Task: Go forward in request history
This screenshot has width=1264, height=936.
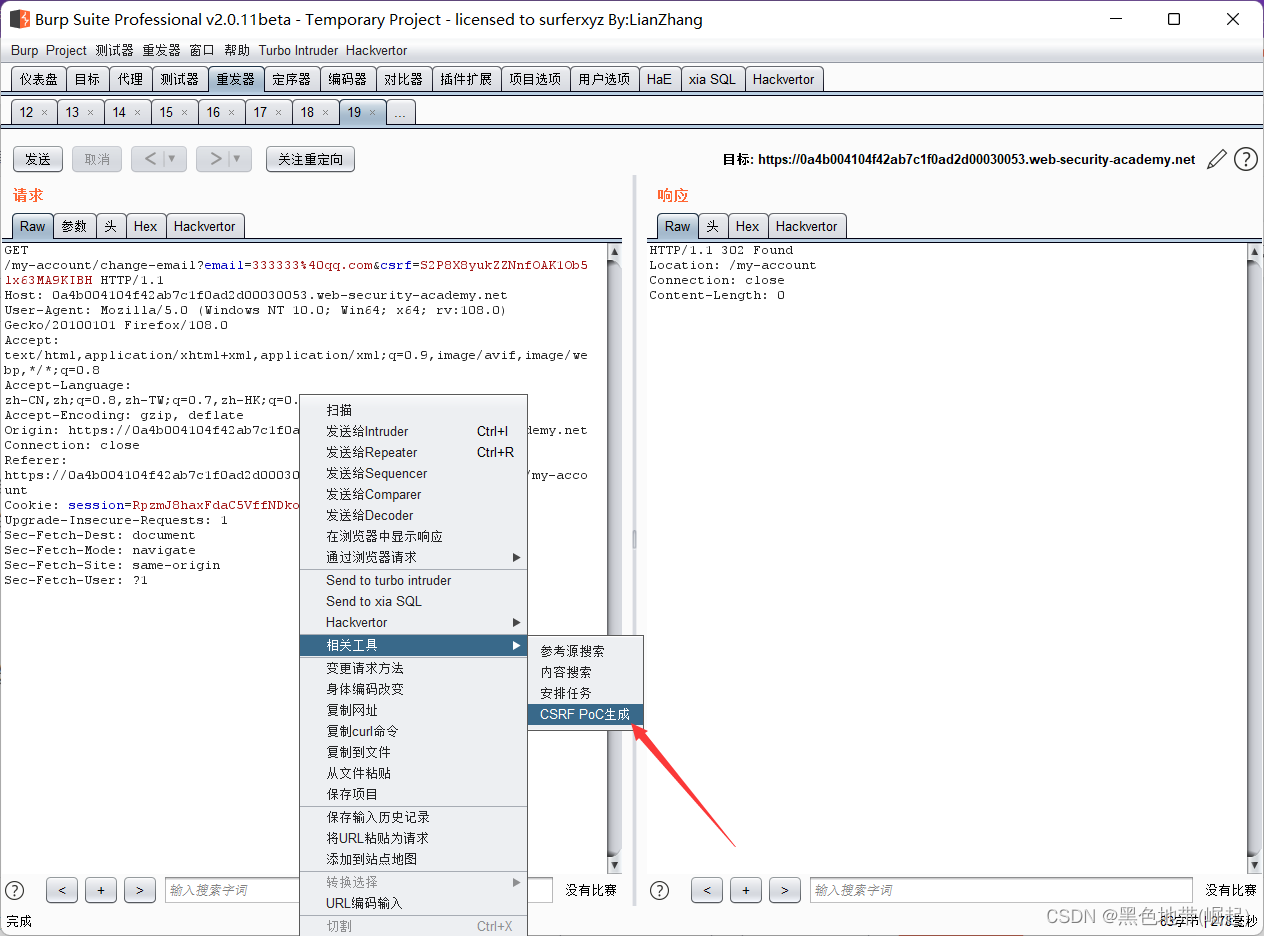Action: click(x=213, y=159)
